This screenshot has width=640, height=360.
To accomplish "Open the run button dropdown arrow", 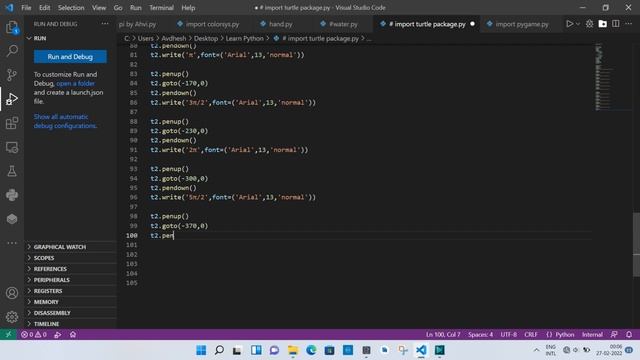I will click(x=578, y=24).
